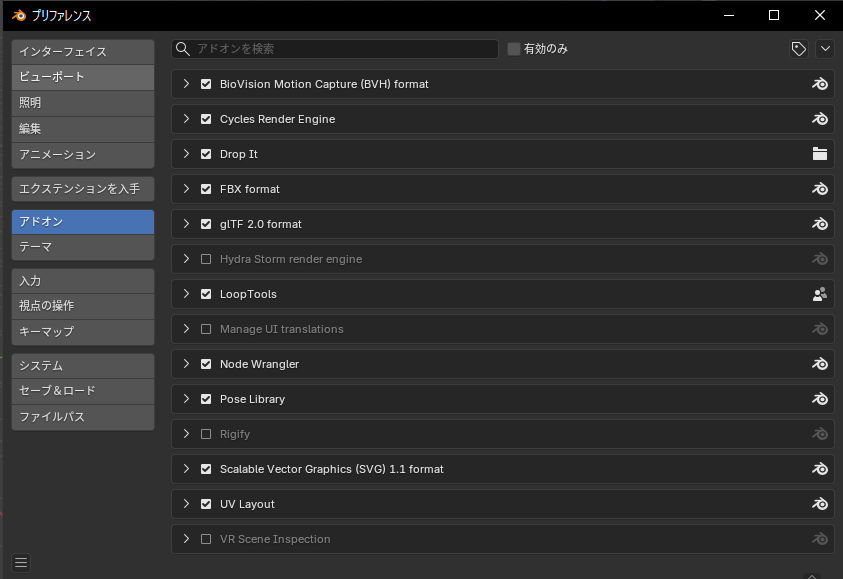Disable the Pose Library add-on checkbox
843x579 pixels.
206,399
